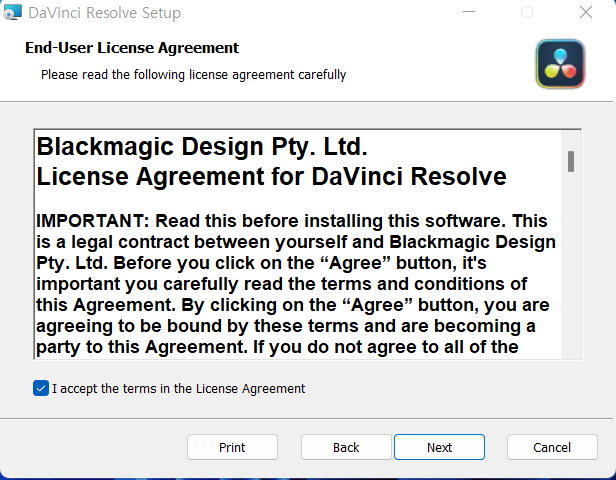This screenshot has height=480, width=616.
Task: Close the setup window
Action: click(x=586, y=12)
